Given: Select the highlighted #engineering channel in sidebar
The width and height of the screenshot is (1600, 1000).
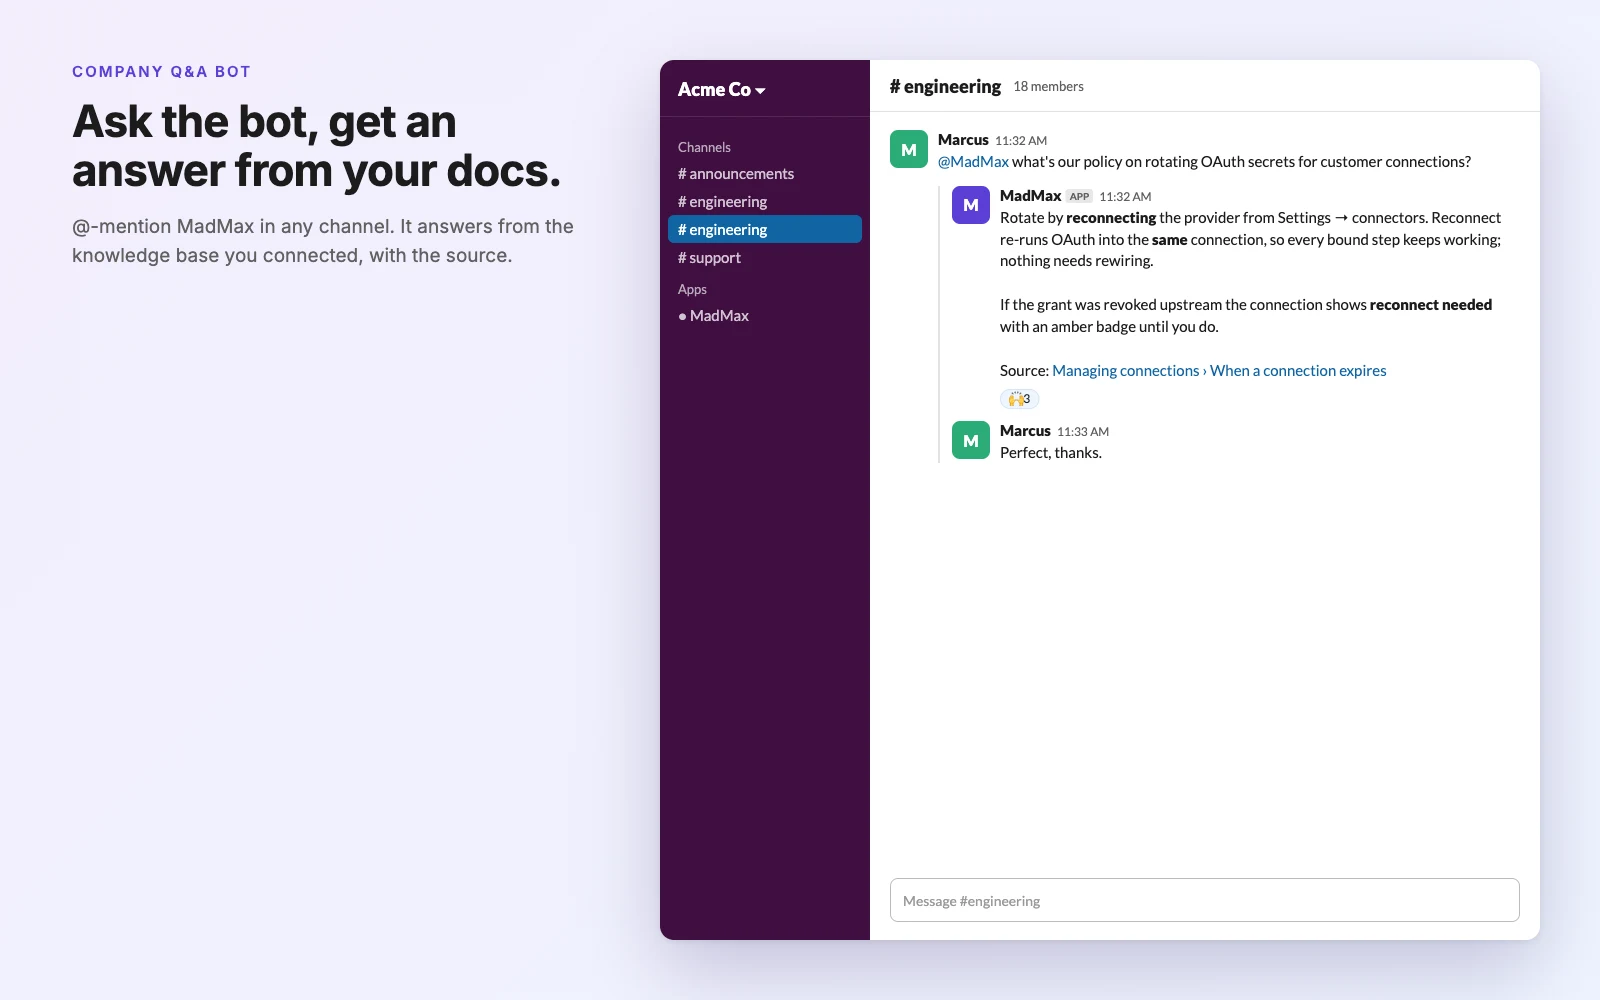Looking at the screenshot, I should pos(764,229).
